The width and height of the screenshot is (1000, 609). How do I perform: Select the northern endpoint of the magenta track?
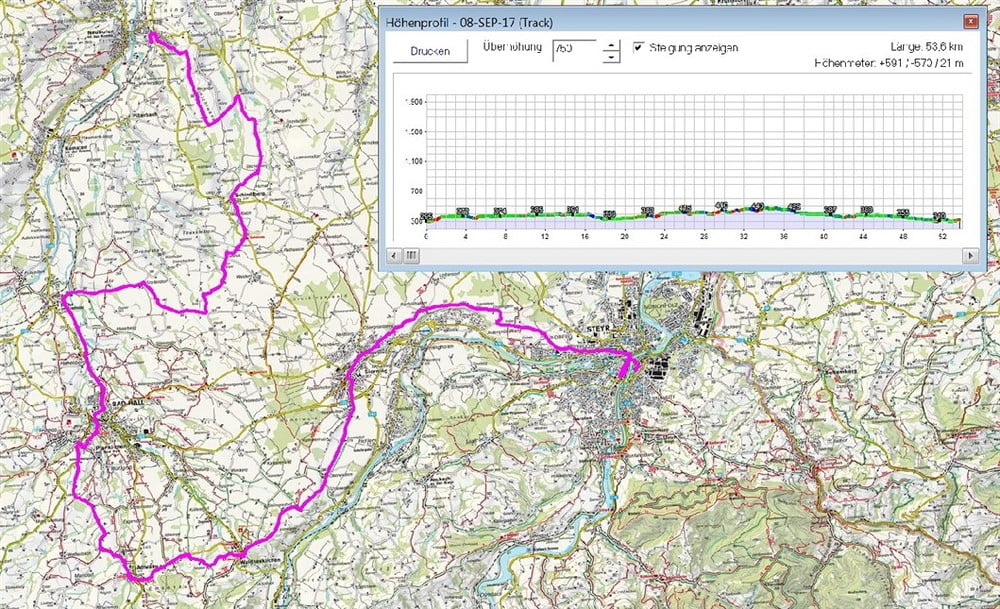151,34
